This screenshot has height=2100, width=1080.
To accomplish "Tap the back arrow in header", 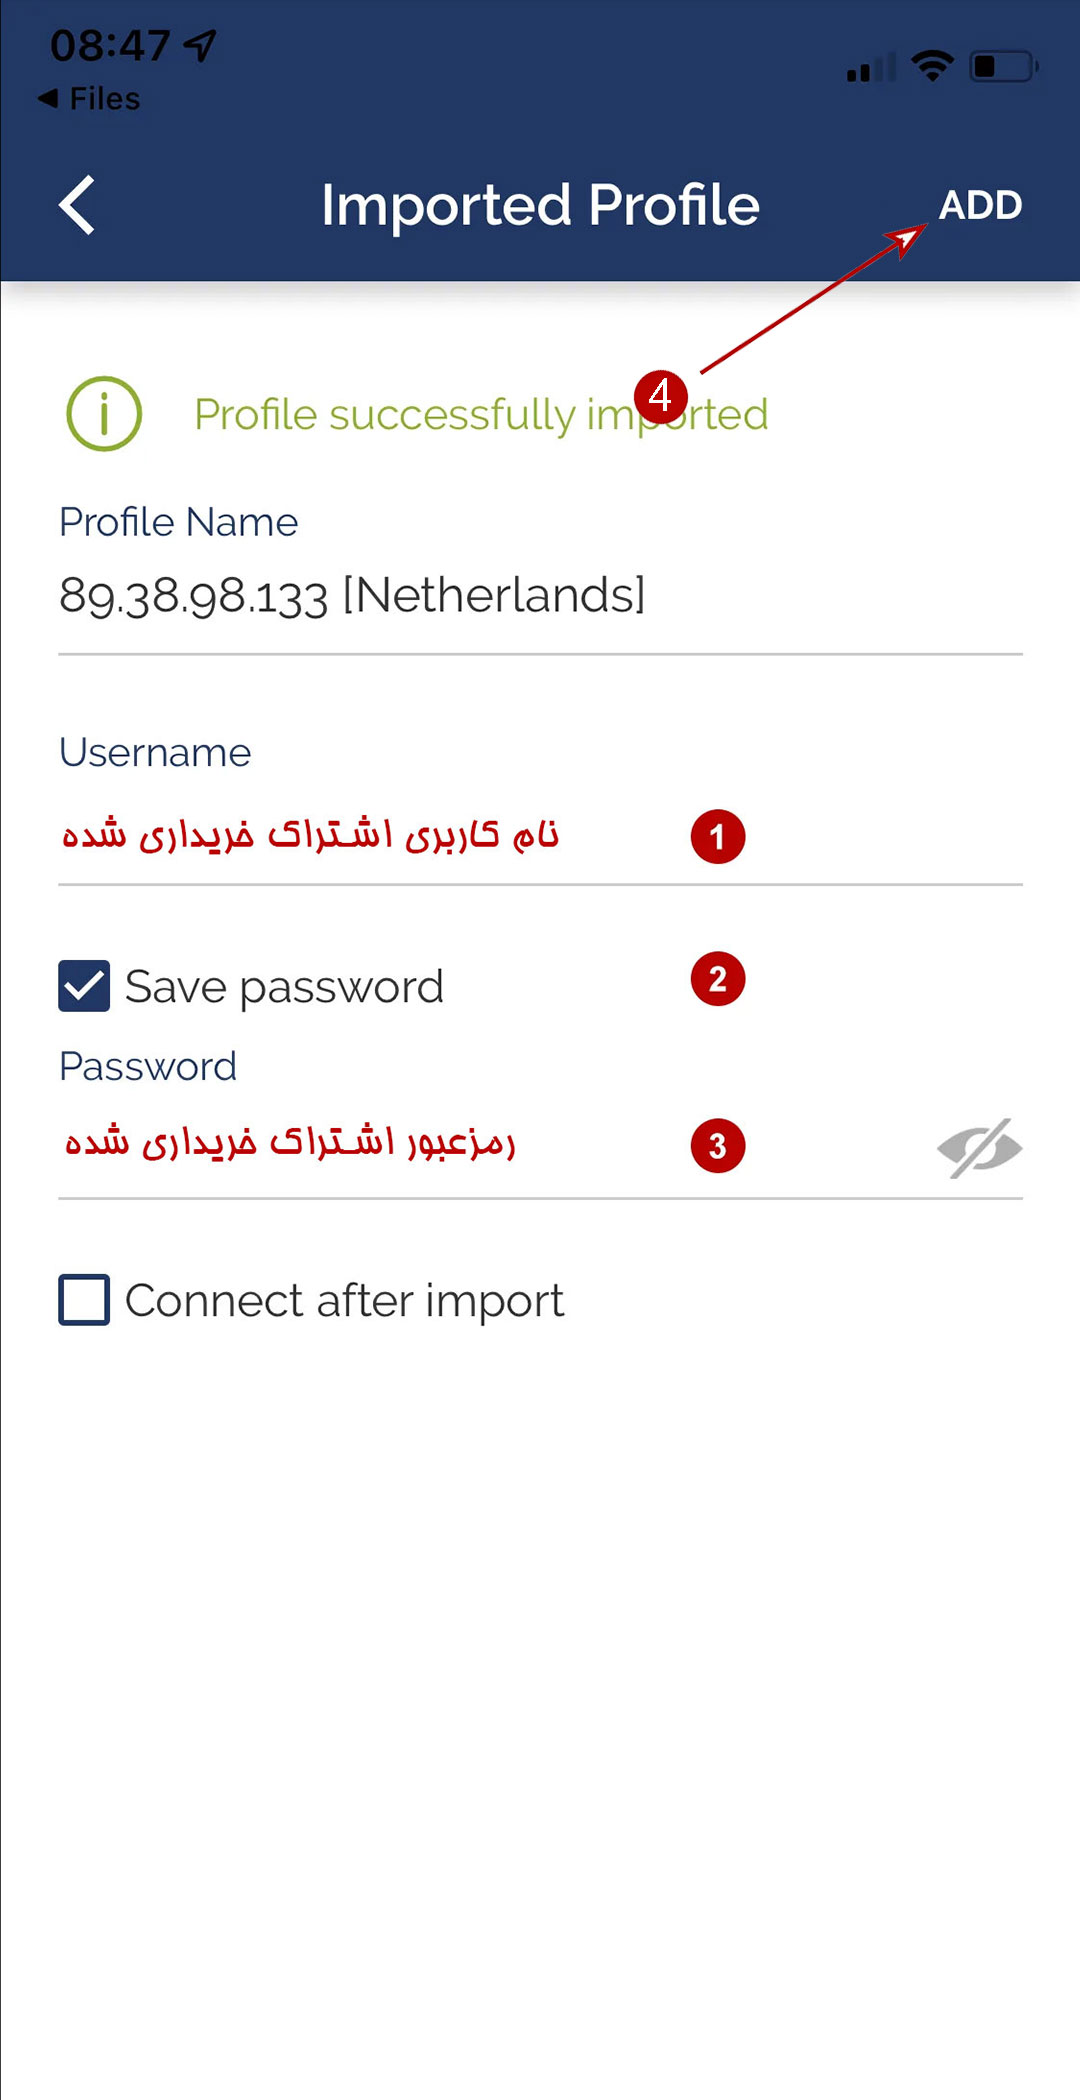I will click(77, 205).
